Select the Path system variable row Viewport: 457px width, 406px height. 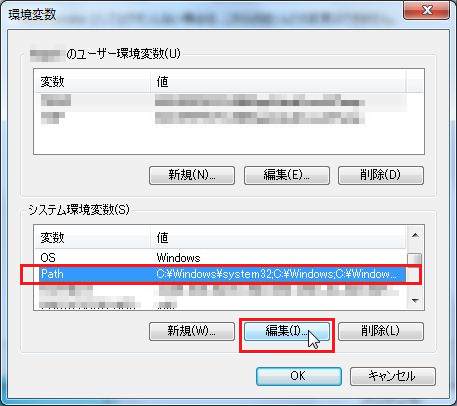pos(220,274)
